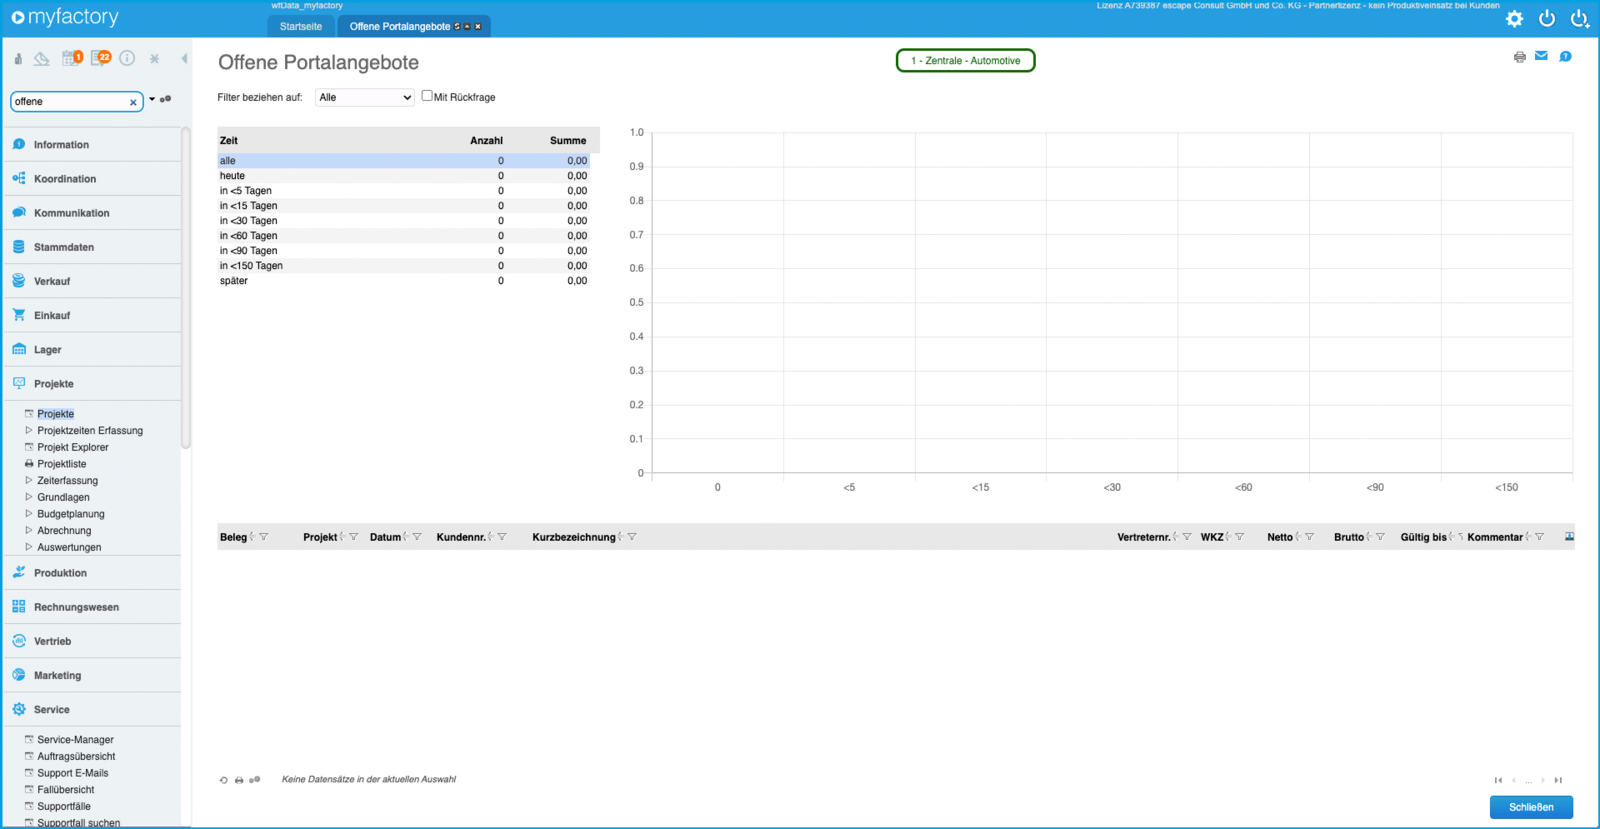This screenshot has height=829, width=1600.
Task: Expand the Budgetplanung tree node
Action: [x=29, y=514]
